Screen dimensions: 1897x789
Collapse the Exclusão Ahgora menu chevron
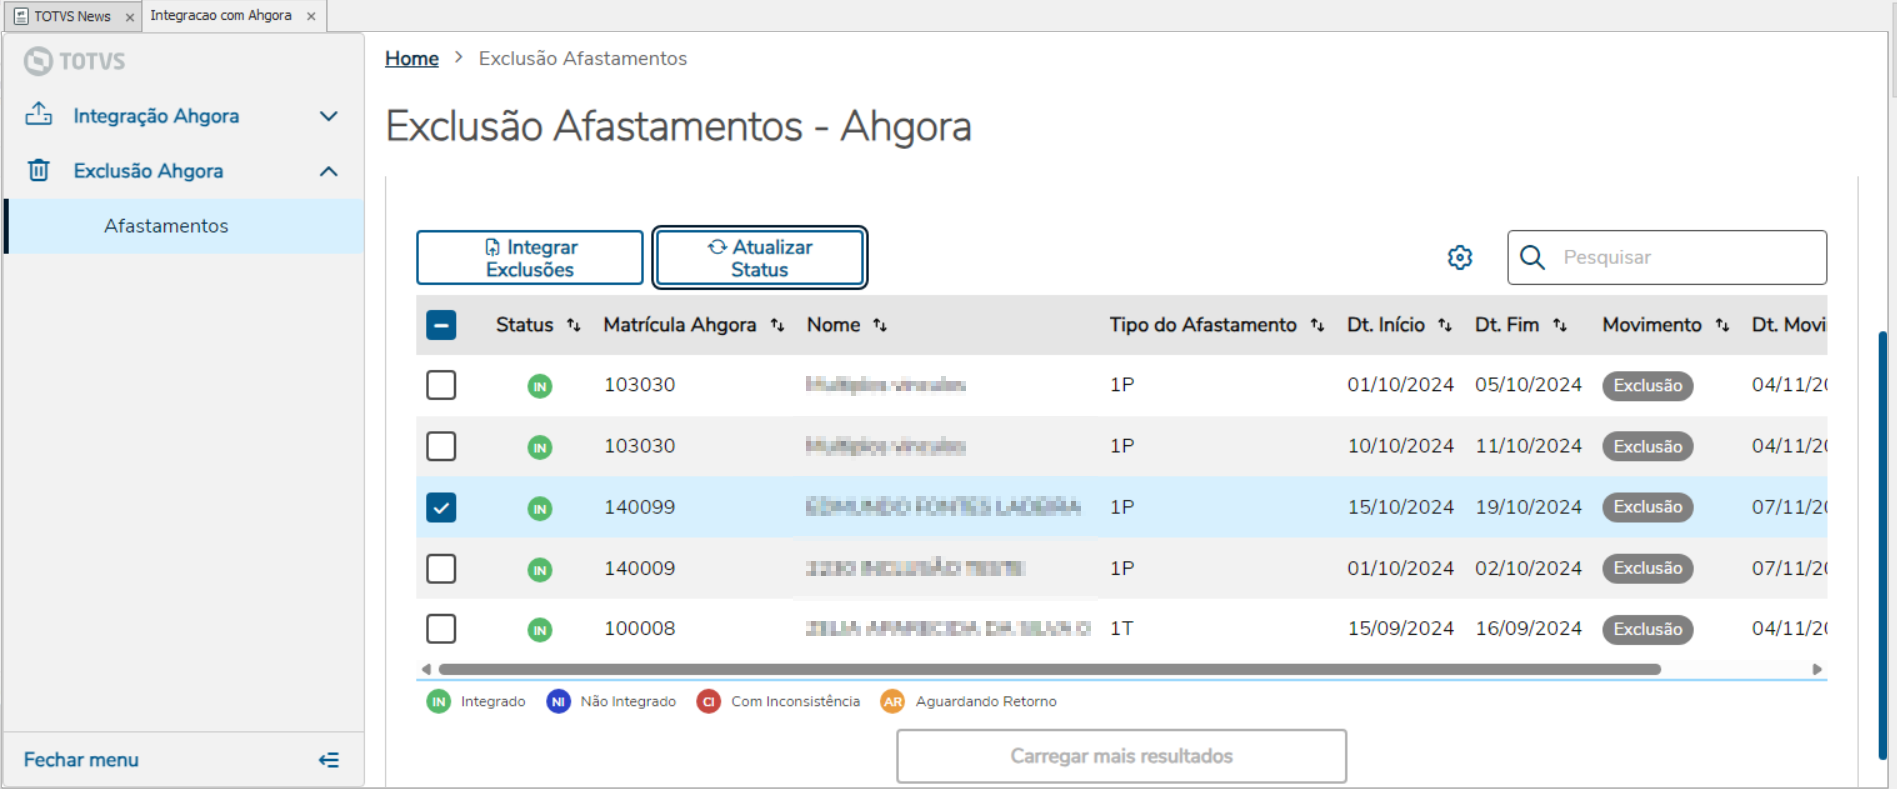(x=328, y=171)
